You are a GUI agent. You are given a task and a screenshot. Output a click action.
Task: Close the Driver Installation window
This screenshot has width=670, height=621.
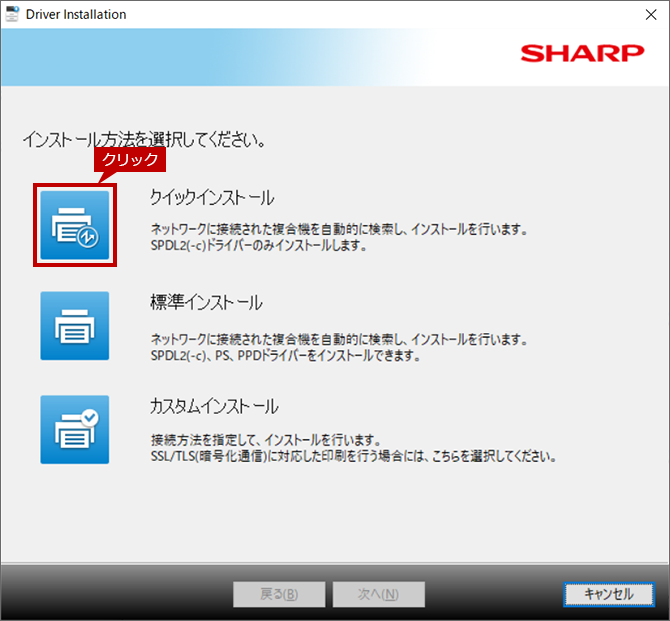[x=651, y=15]
